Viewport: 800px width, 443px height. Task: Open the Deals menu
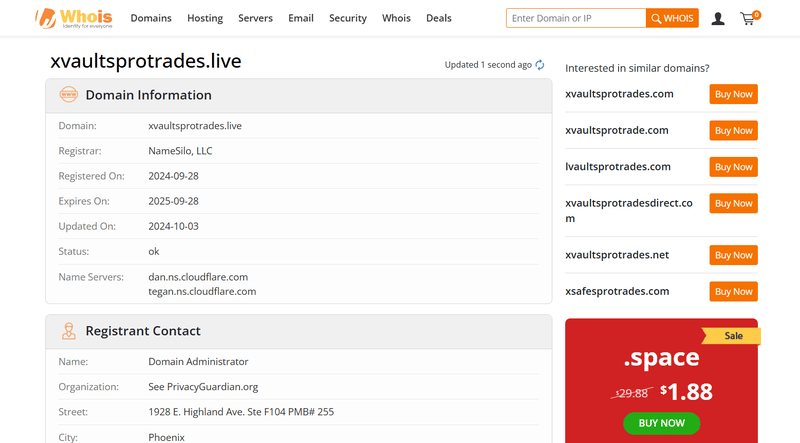(x=439, y=18)
